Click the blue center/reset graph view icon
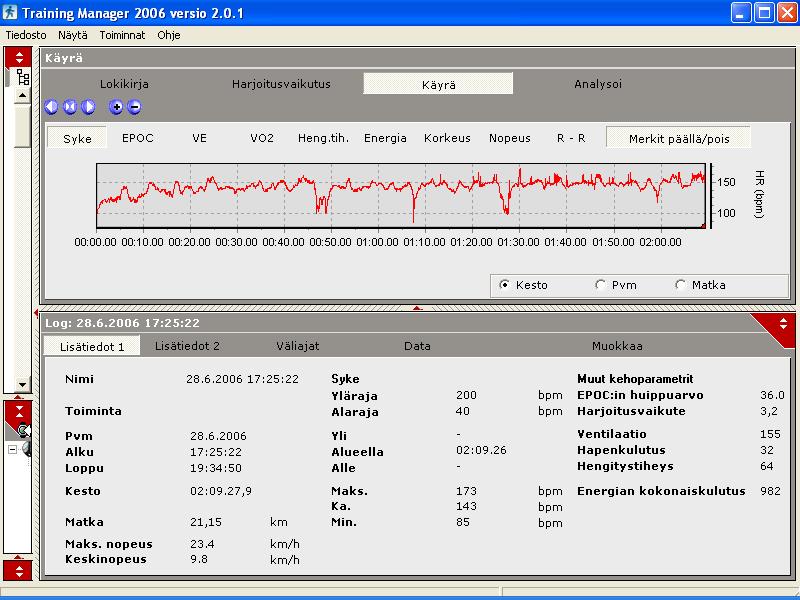The image size is (800, 600). pos(70,107)
